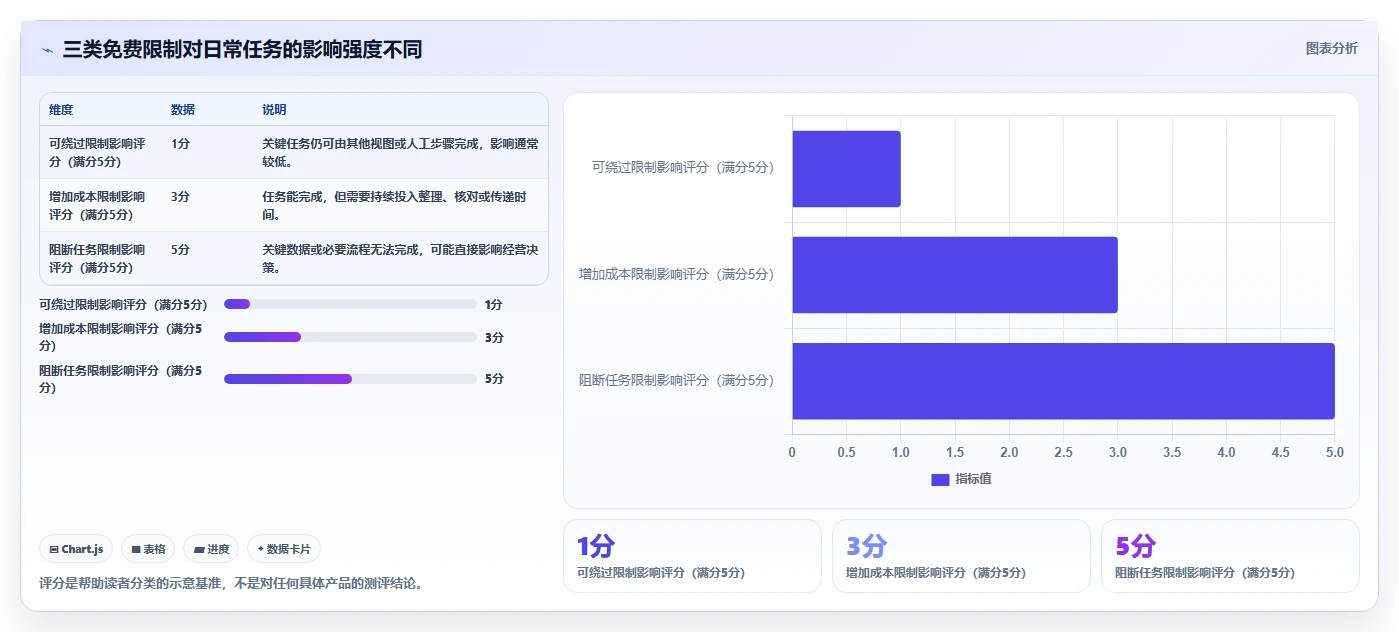Screen dimensions: 1399x632
Task: Click the 3分 cell in the table
Action: tap(180, 197)
